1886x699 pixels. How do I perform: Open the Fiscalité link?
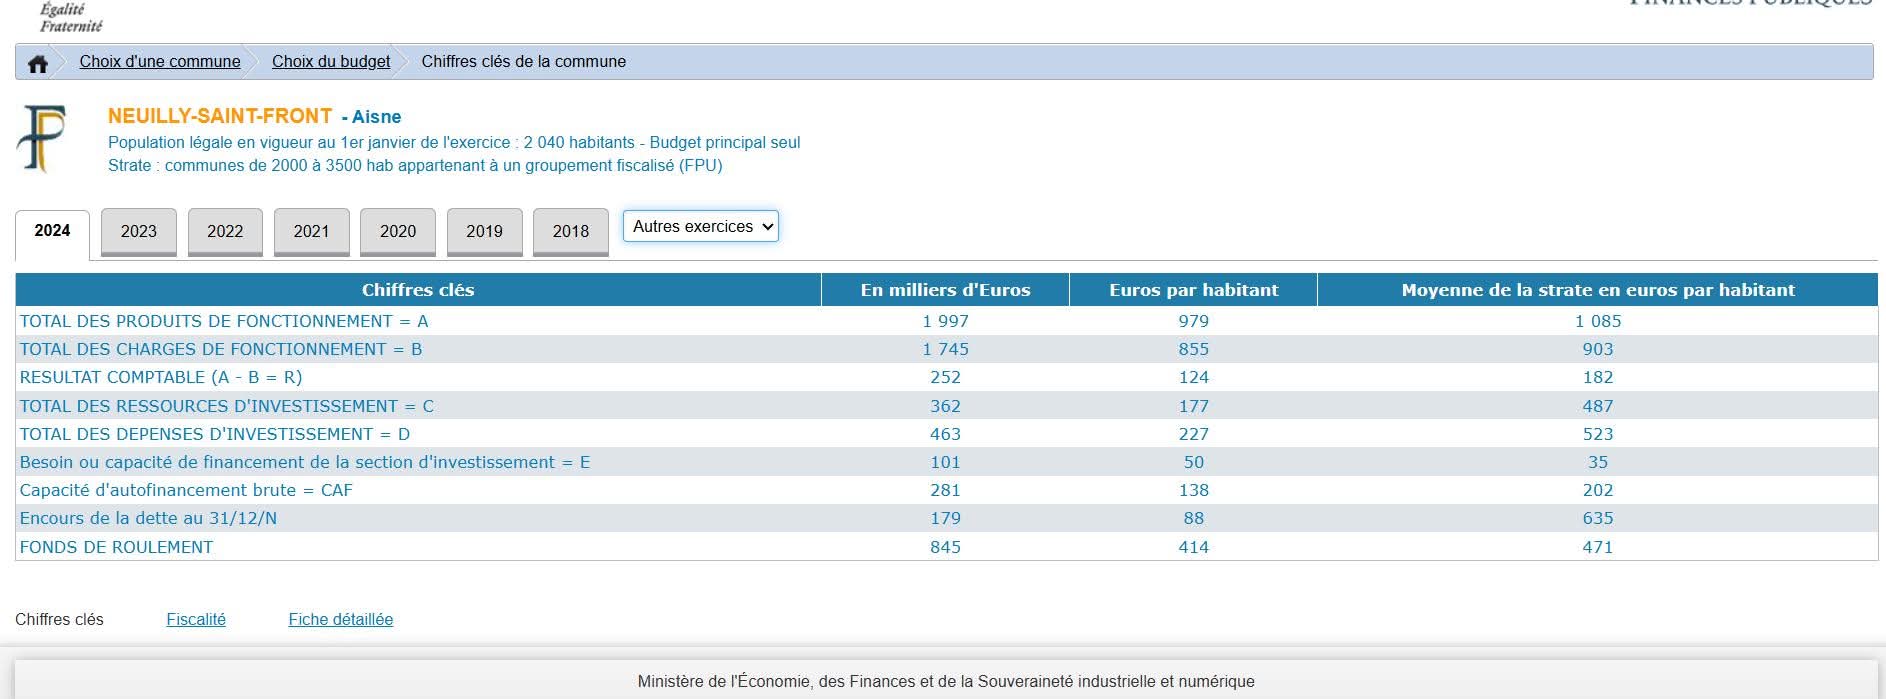click(196, 619)
